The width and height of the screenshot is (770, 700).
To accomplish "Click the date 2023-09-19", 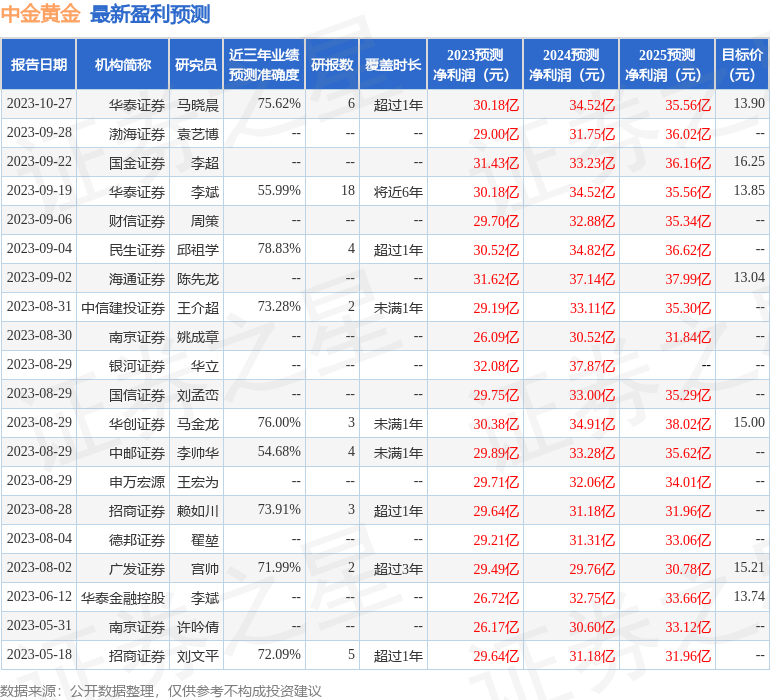I will coord(39,191).
